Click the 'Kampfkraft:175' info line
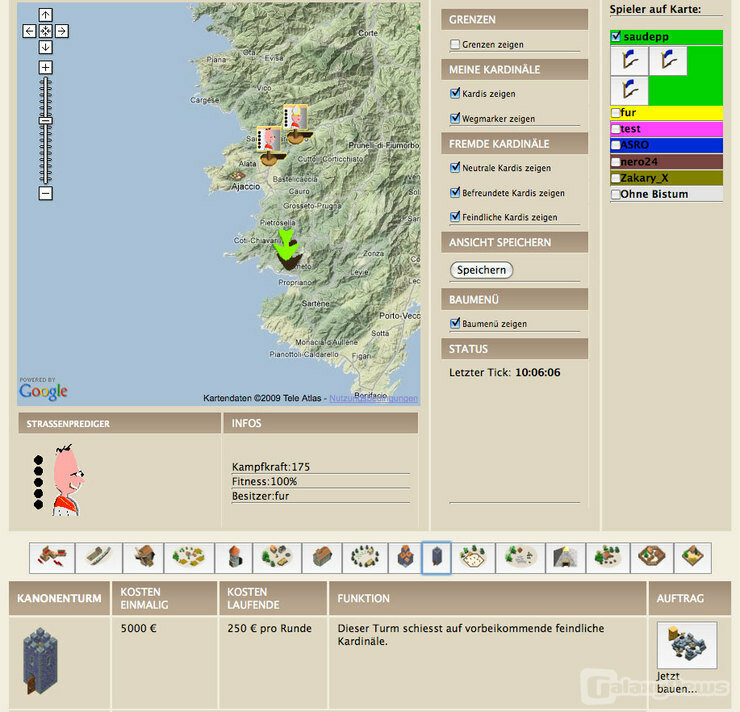 tap(271, 467)
